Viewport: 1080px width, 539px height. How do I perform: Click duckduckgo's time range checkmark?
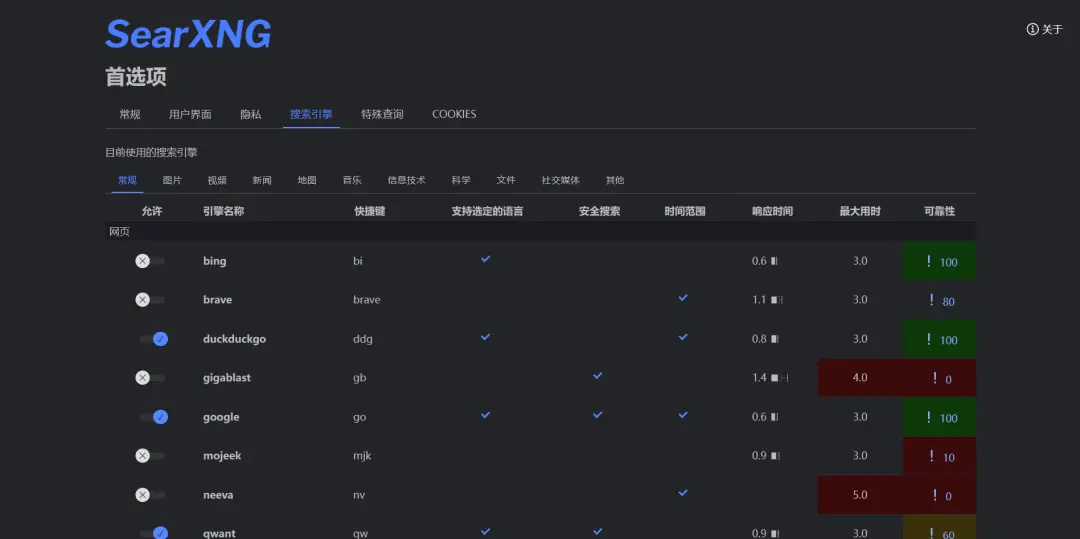(683, 337)
